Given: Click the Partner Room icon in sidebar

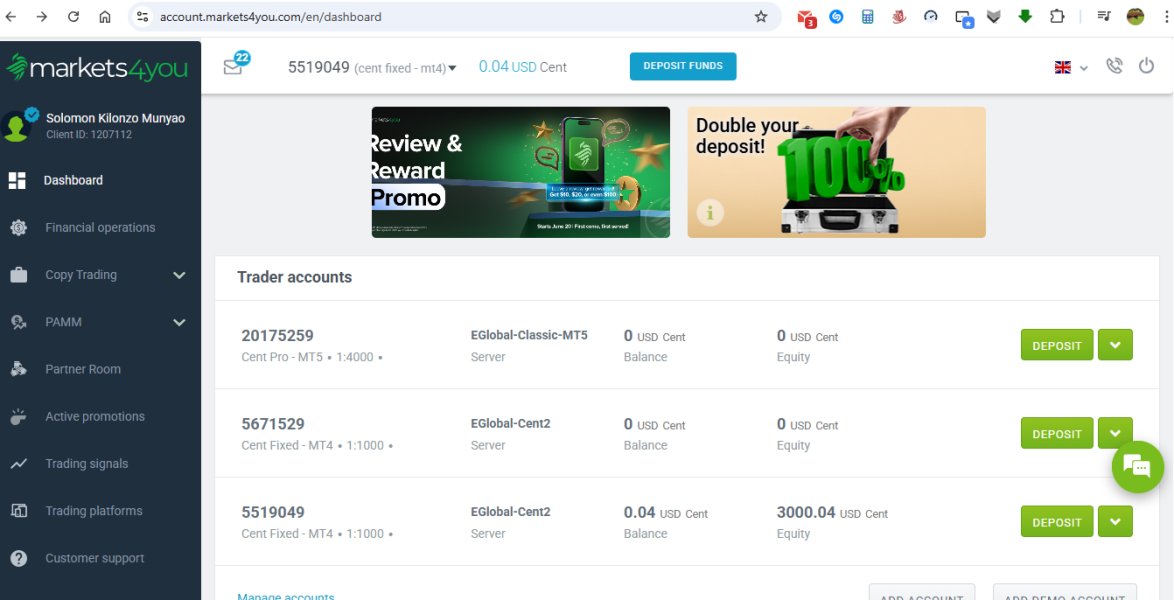Looking at the screenshot, I should pos(19,369).
